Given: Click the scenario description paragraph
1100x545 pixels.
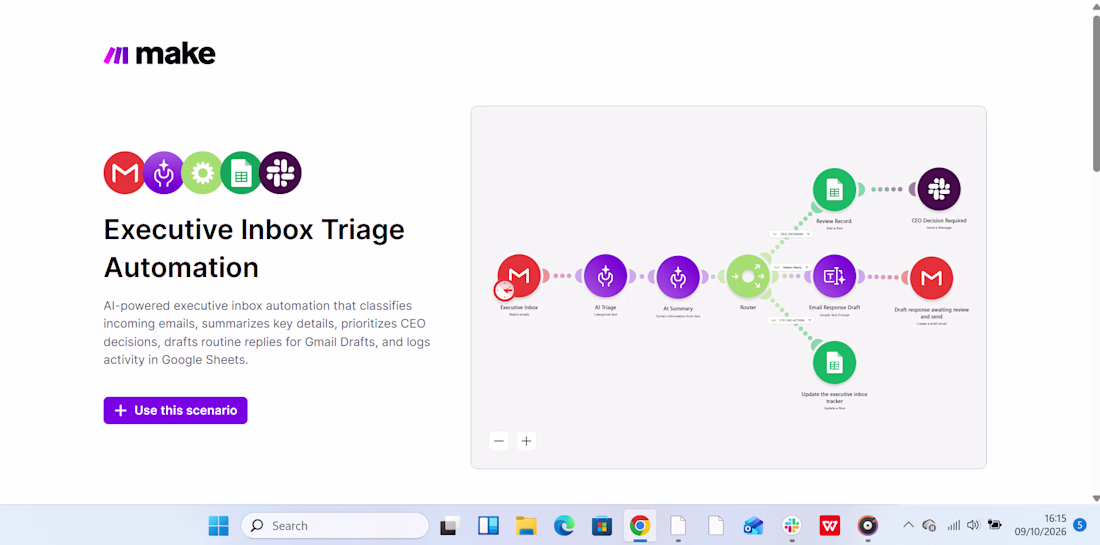Looking at the screenshot, I should (x=267, y=333).
